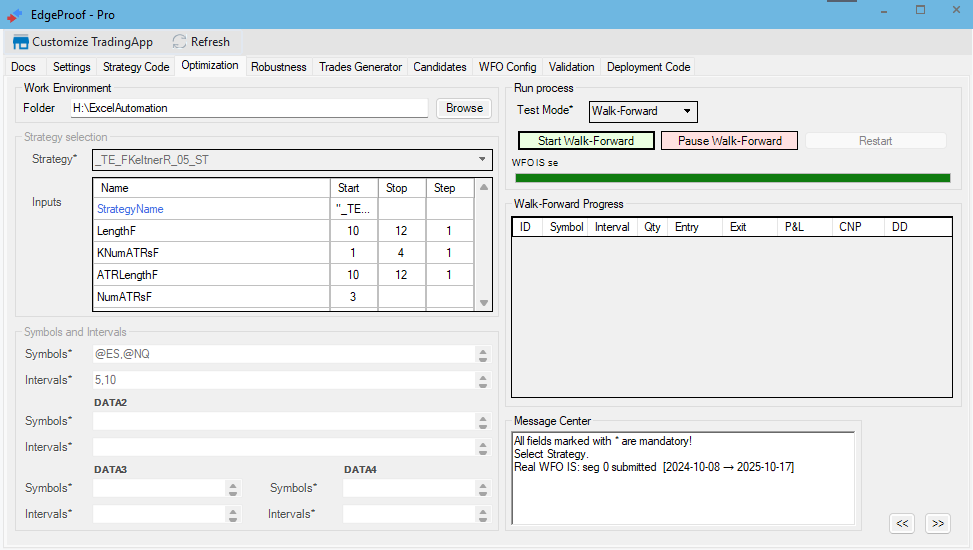Click the Symbol column header
This screenshot has height=550, width=973.
(x=566, y=227)
